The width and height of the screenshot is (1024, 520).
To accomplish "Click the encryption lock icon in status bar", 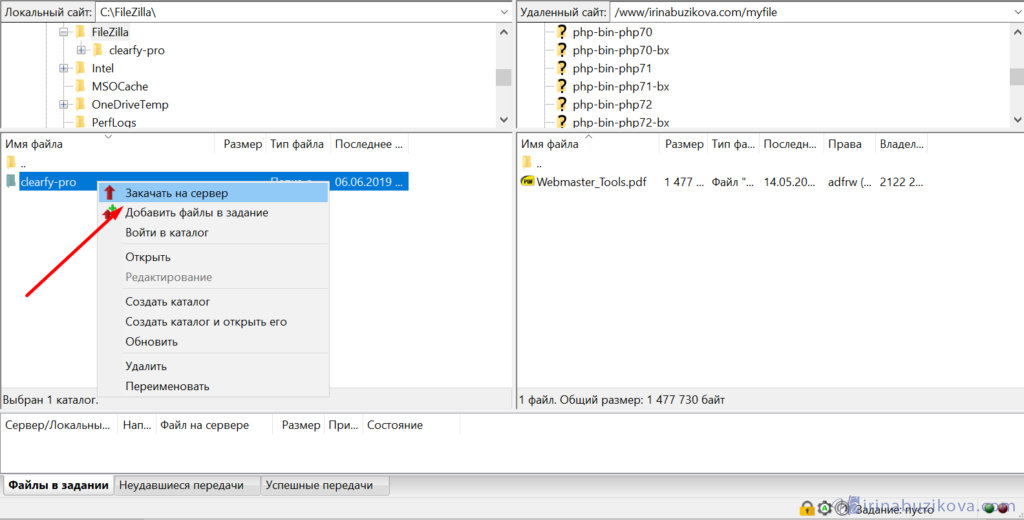I will [805, 509].
